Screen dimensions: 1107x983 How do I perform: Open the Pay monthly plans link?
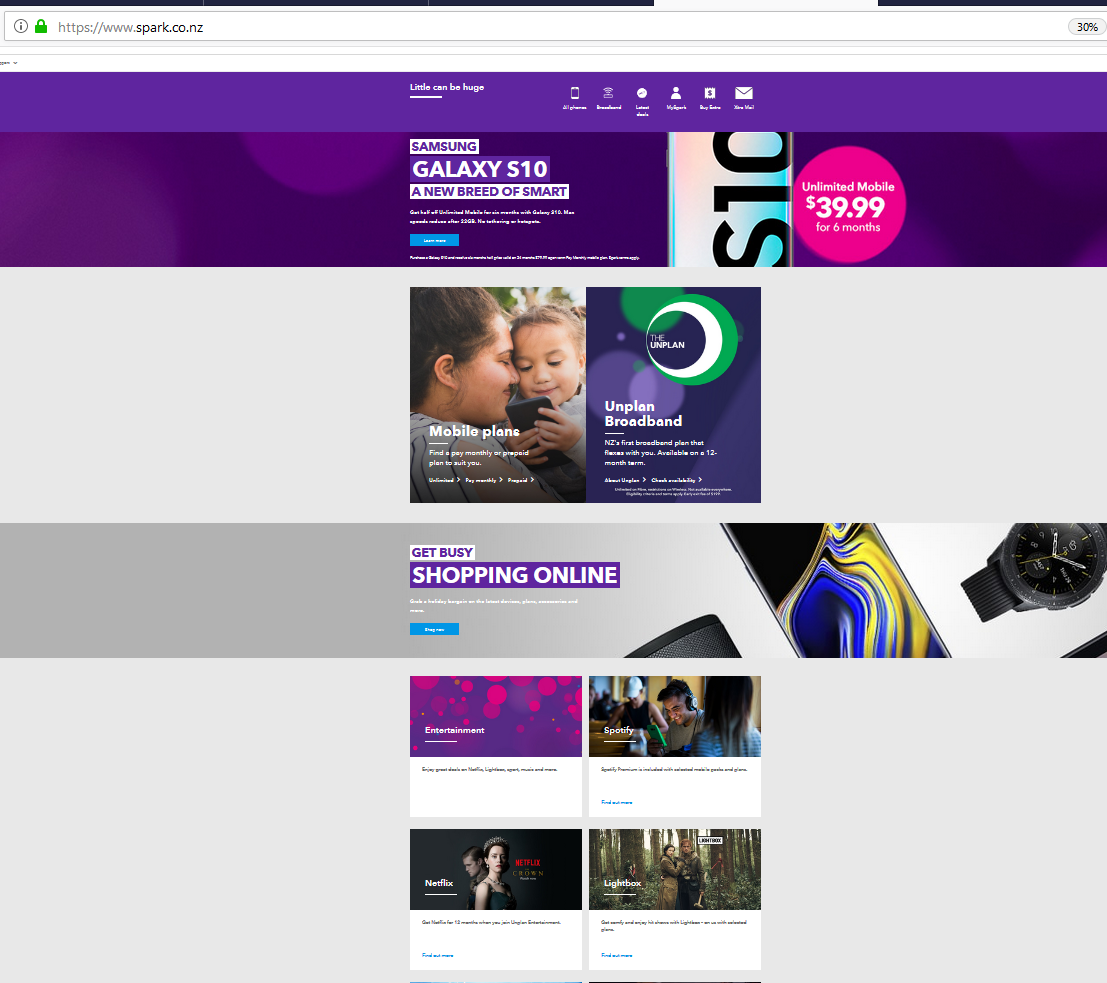pyautogui.click(x=484, y=480)
